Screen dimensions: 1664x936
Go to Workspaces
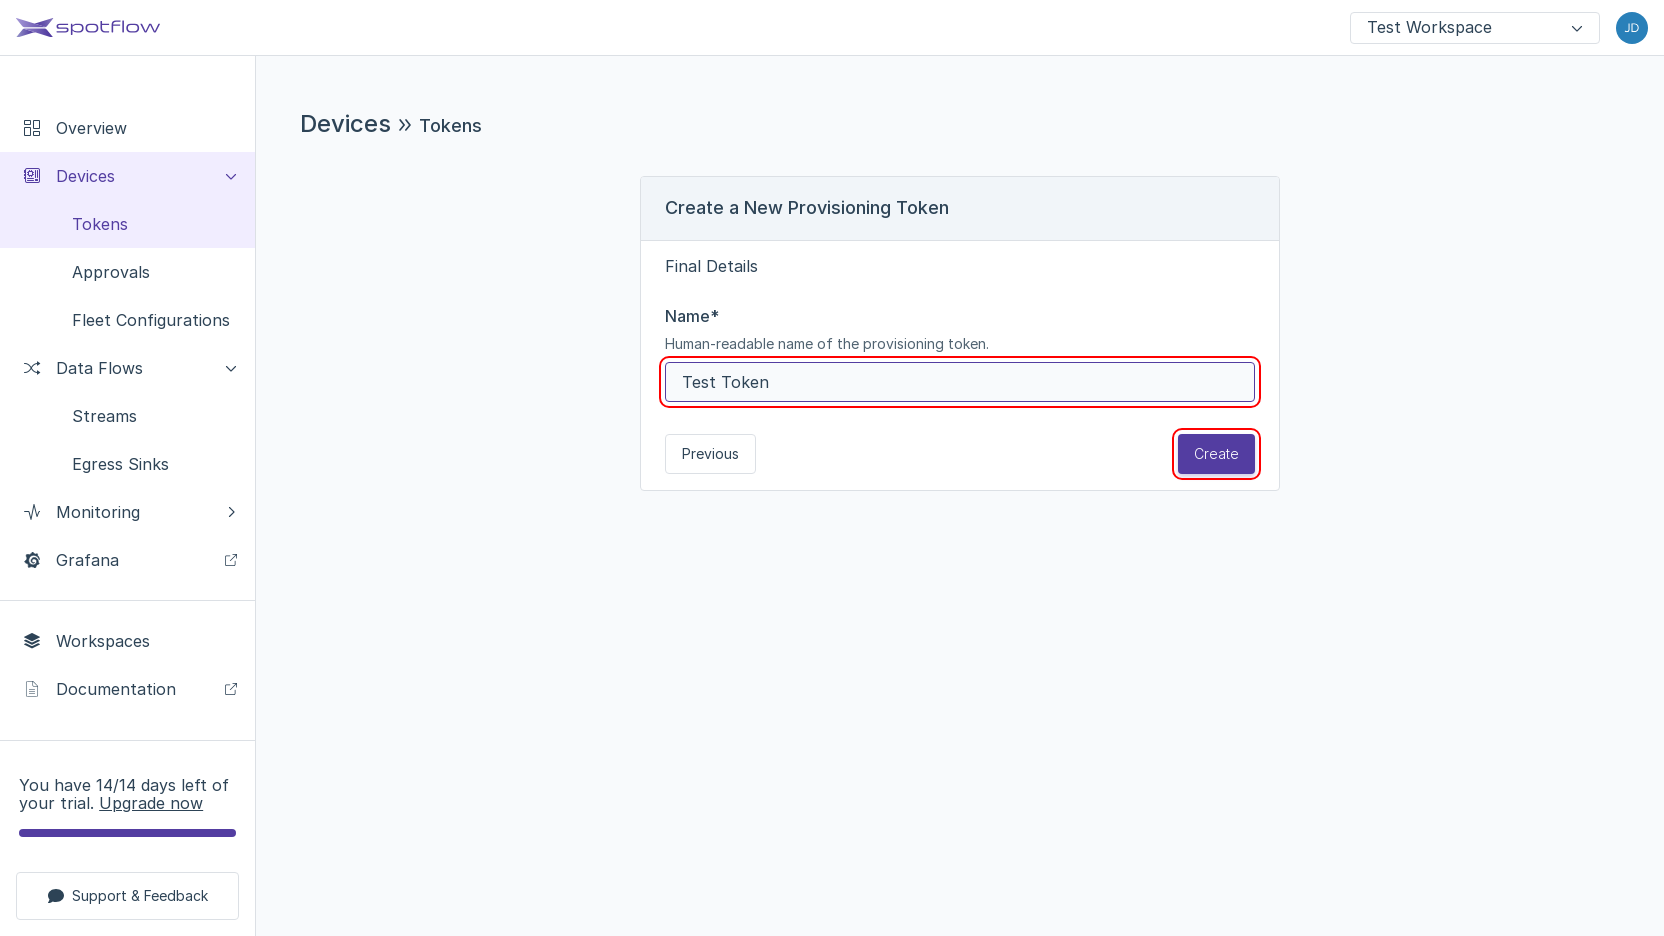(128, 641)
